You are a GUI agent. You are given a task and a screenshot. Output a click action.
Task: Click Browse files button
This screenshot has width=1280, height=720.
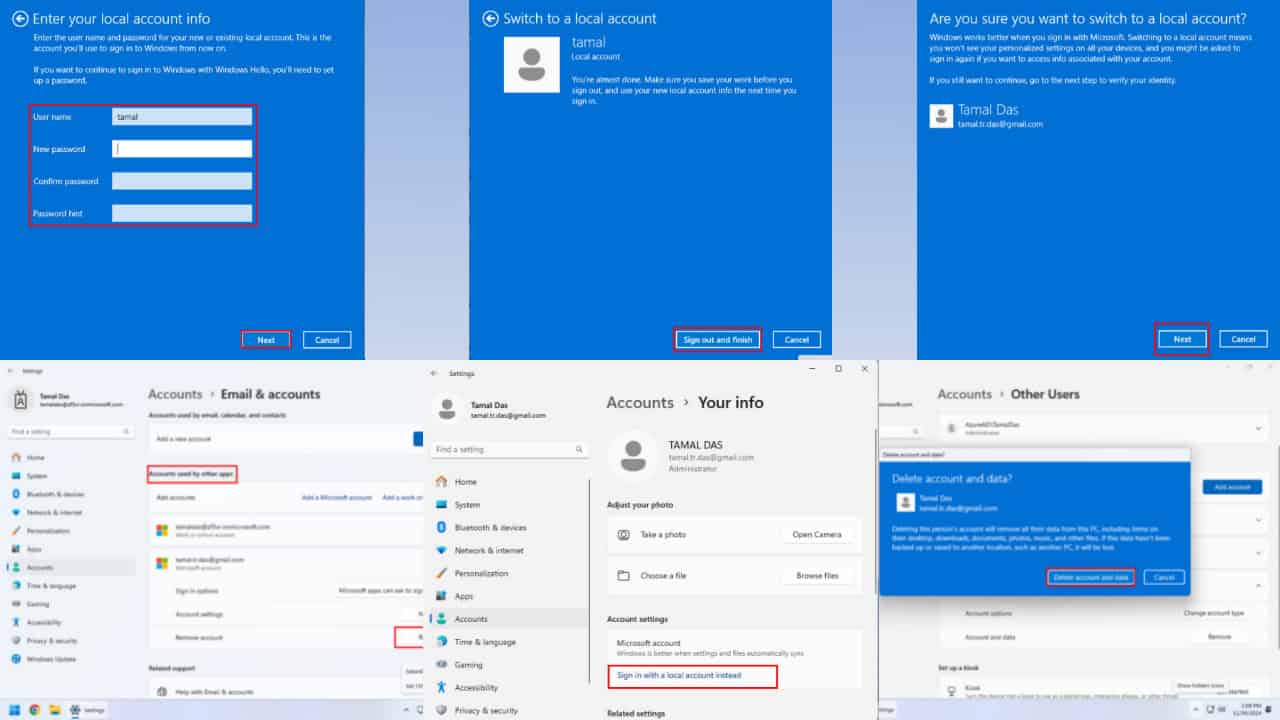tap(817, 576)
